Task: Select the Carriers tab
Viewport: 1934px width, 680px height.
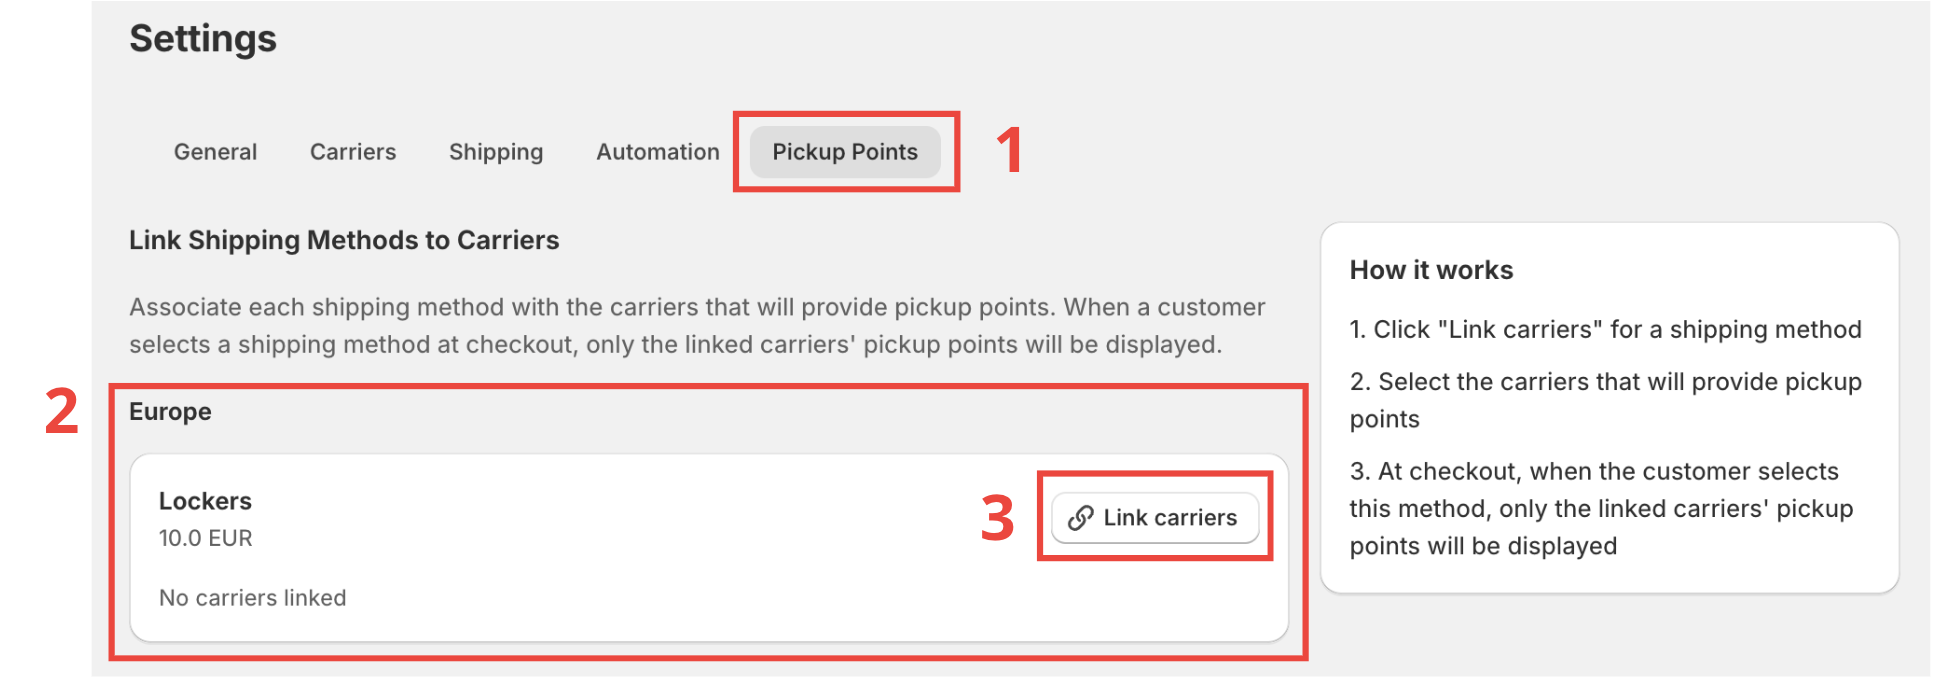Action: [351, 152]
